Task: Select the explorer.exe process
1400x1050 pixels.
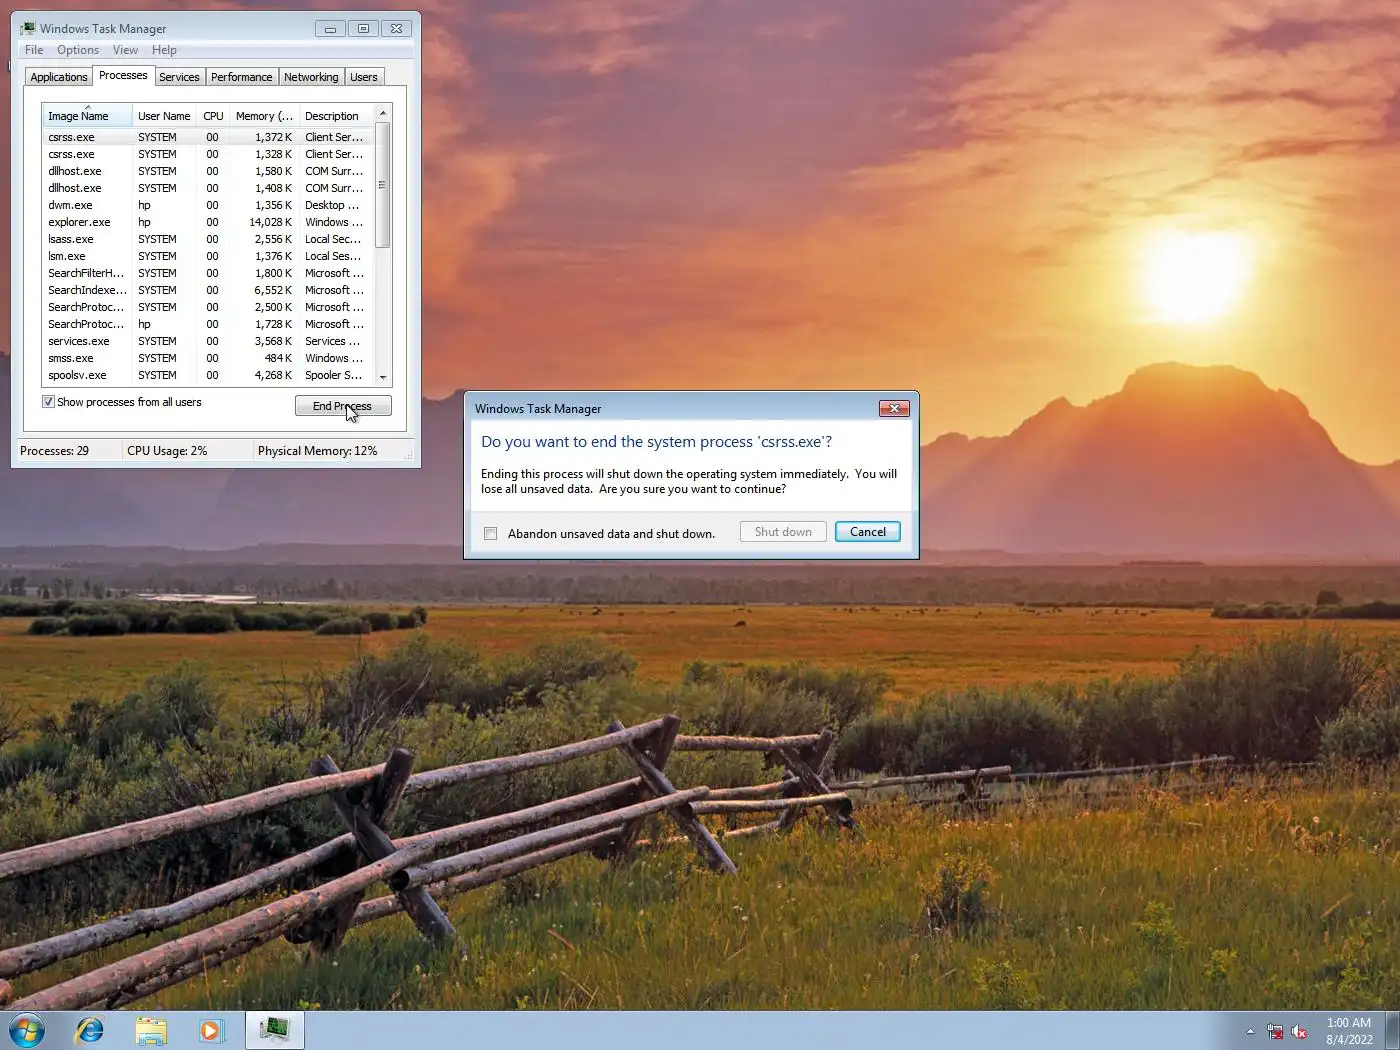Action: (x=208, y=222)
